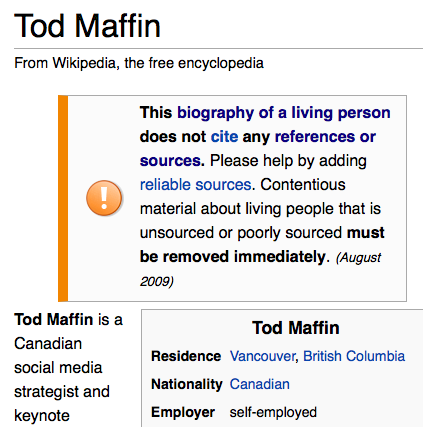Open the 'biography of a living person' link
The height and width of the screenshot is (427, 423).
(284, 113)
